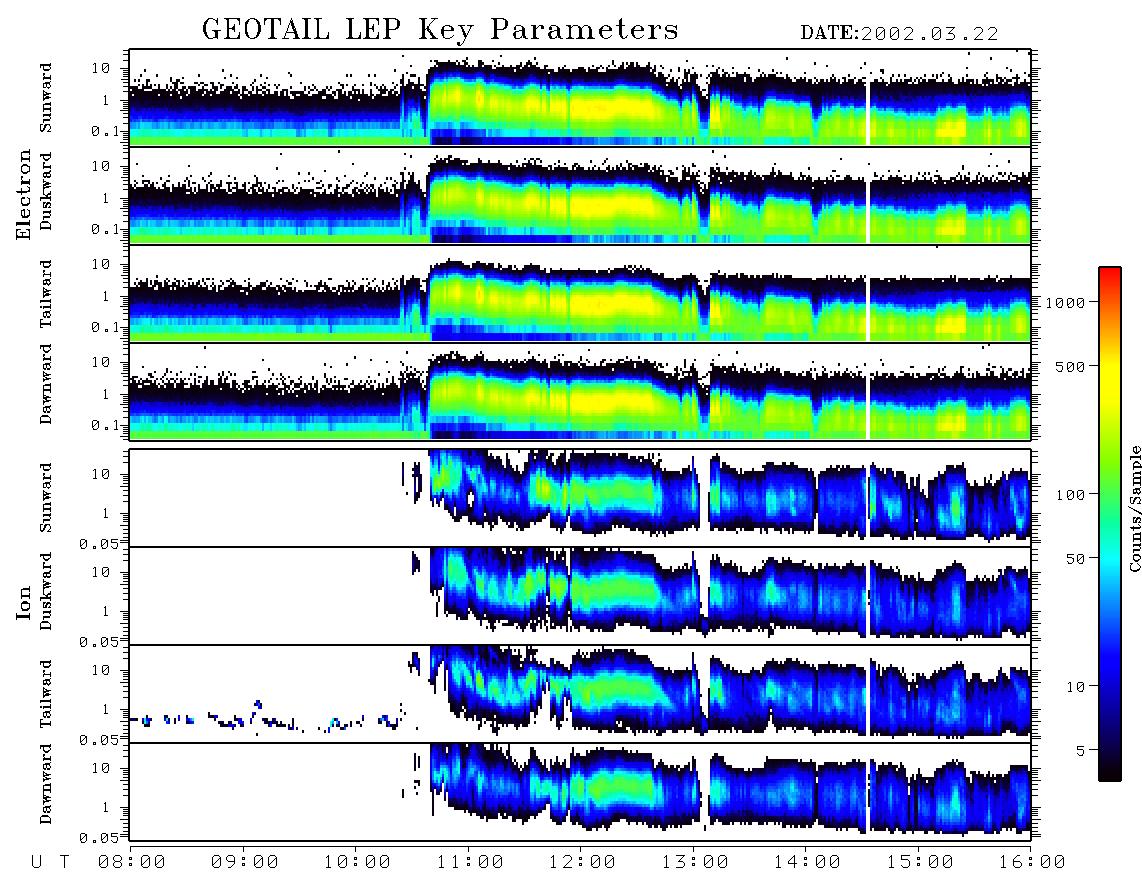Click the 10 tick of Ion Dawnward axis
Viewport: 1142px width, 880px height.
(x=101, y=769)
